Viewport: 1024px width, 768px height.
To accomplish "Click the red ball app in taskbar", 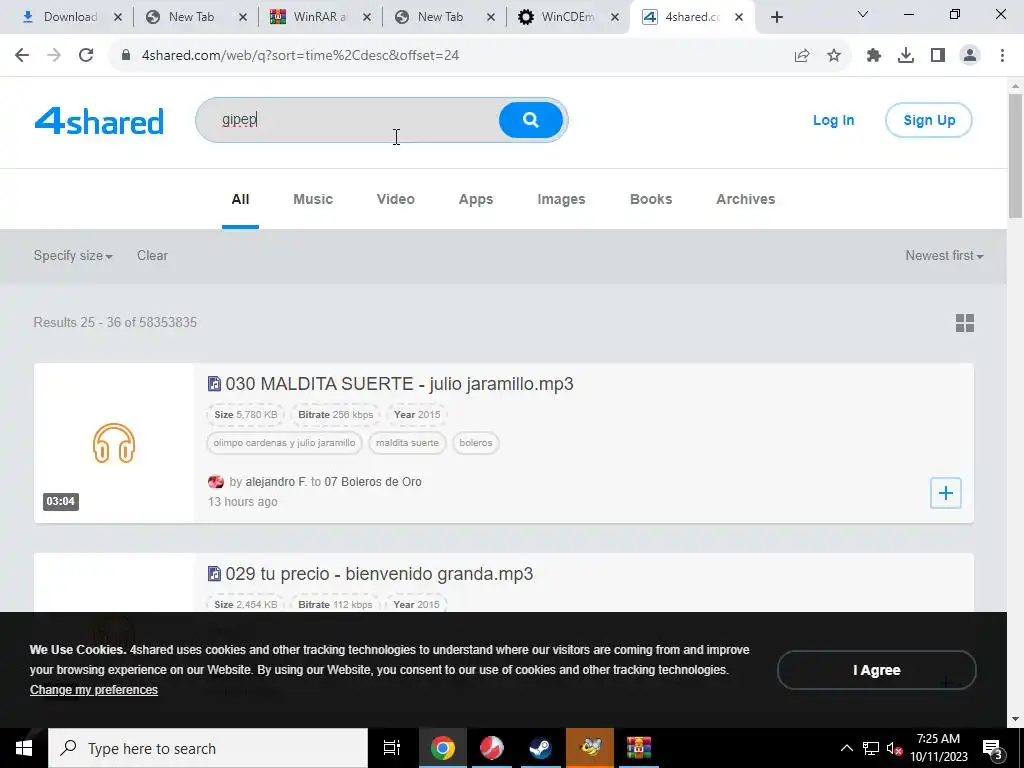I will (x=491, y=748).
